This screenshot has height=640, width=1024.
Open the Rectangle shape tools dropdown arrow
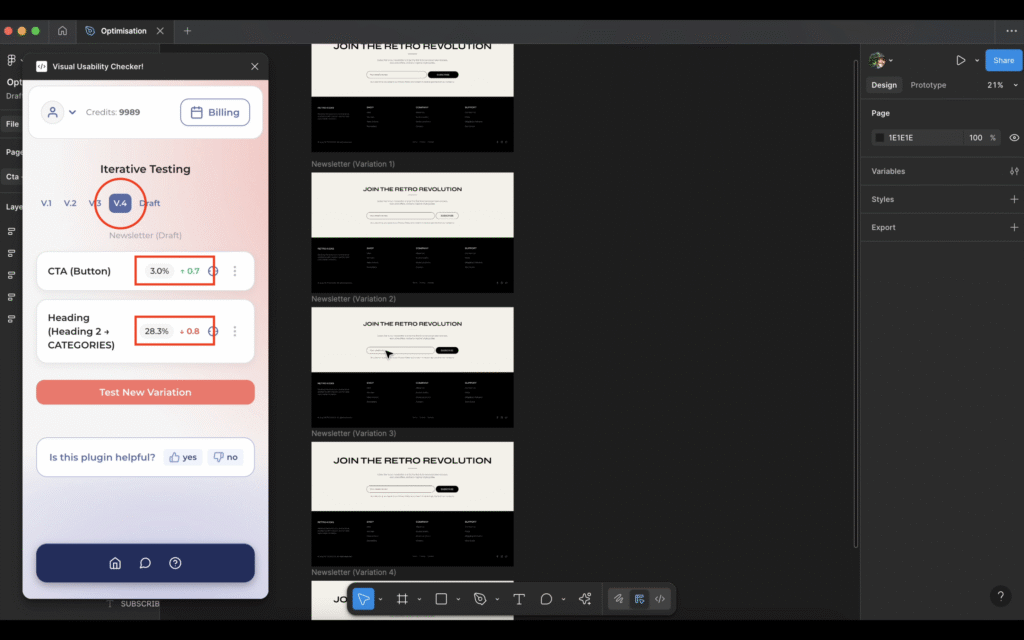click(458, 600)
